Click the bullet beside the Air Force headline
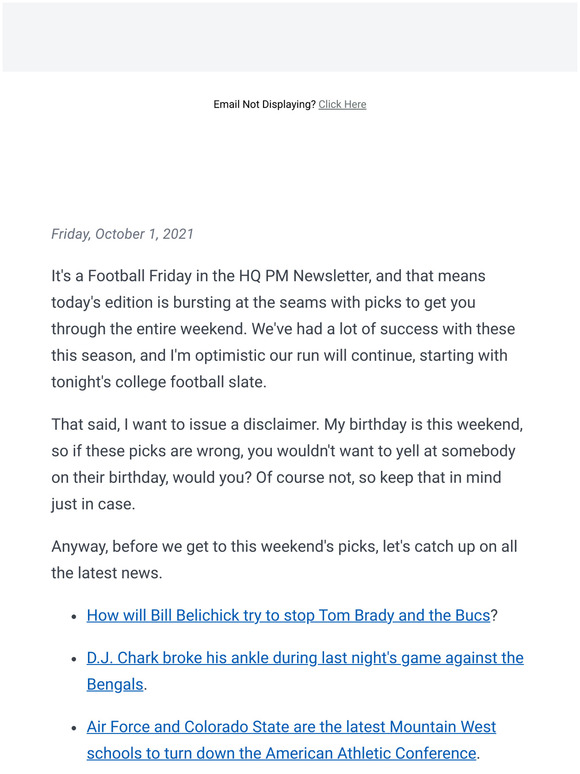 point(74,728)
